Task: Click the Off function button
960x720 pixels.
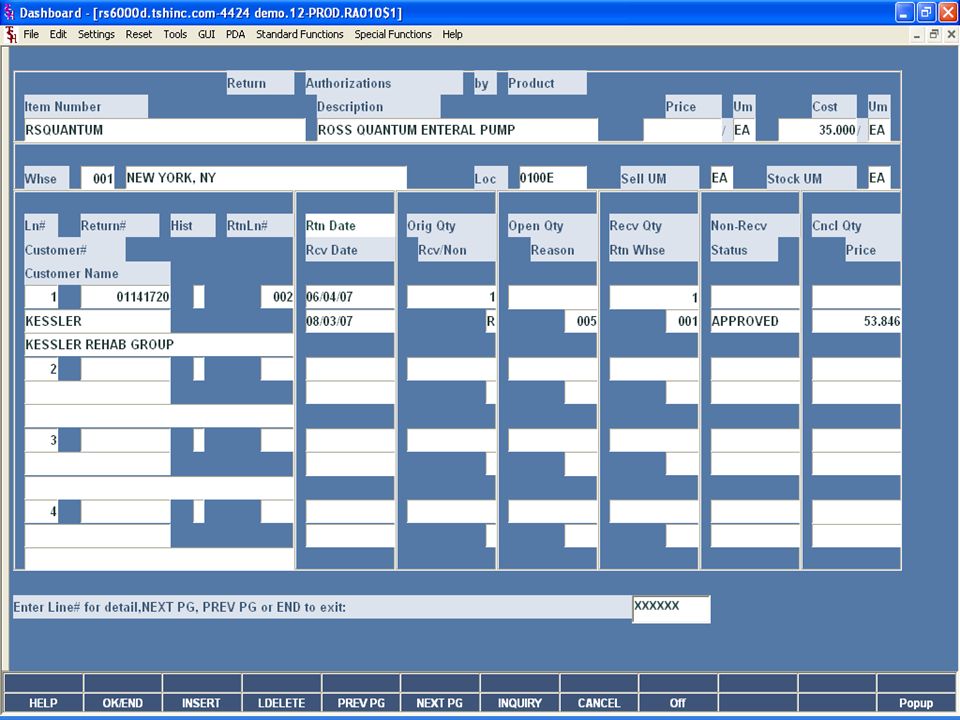Action: [678, 703]
